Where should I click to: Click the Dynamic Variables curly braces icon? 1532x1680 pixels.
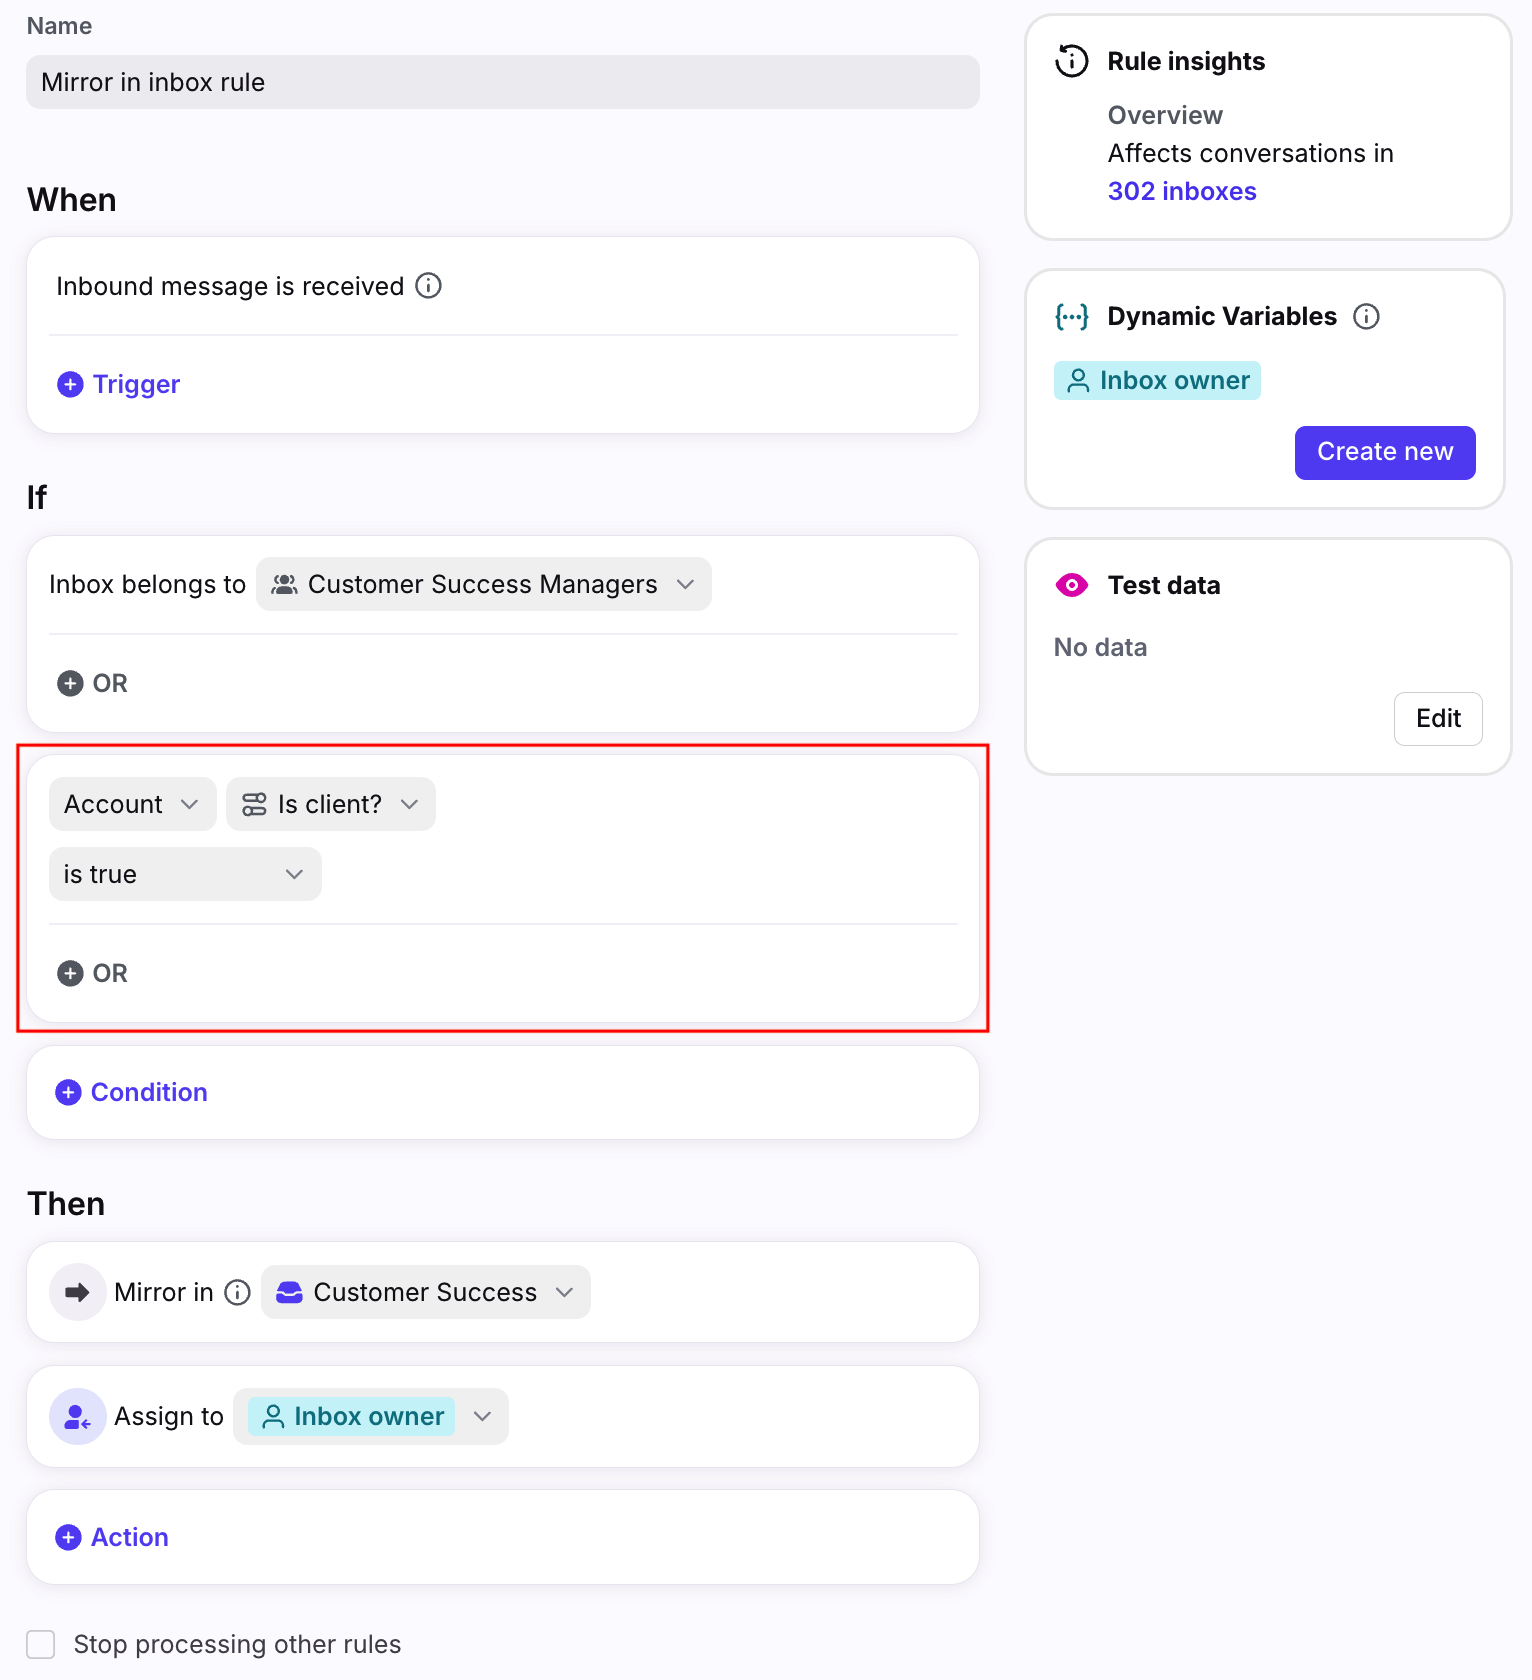click(1072, 317)
